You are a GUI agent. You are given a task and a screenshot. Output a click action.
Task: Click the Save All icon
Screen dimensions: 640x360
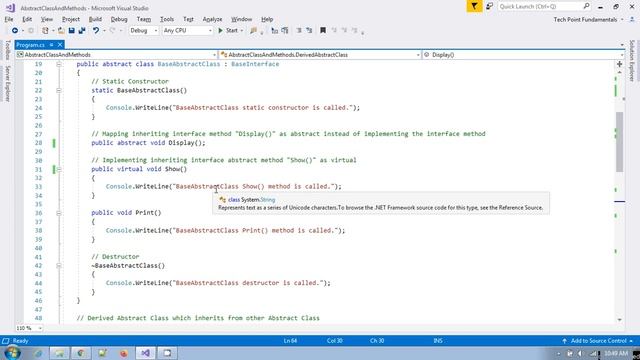[82, 31]
